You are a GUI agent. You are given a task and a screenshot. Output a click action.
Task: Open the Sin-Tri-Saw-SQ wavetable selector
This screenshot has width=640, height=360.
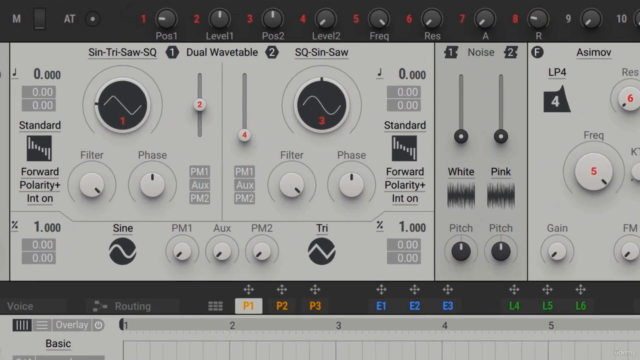point(122,53)
